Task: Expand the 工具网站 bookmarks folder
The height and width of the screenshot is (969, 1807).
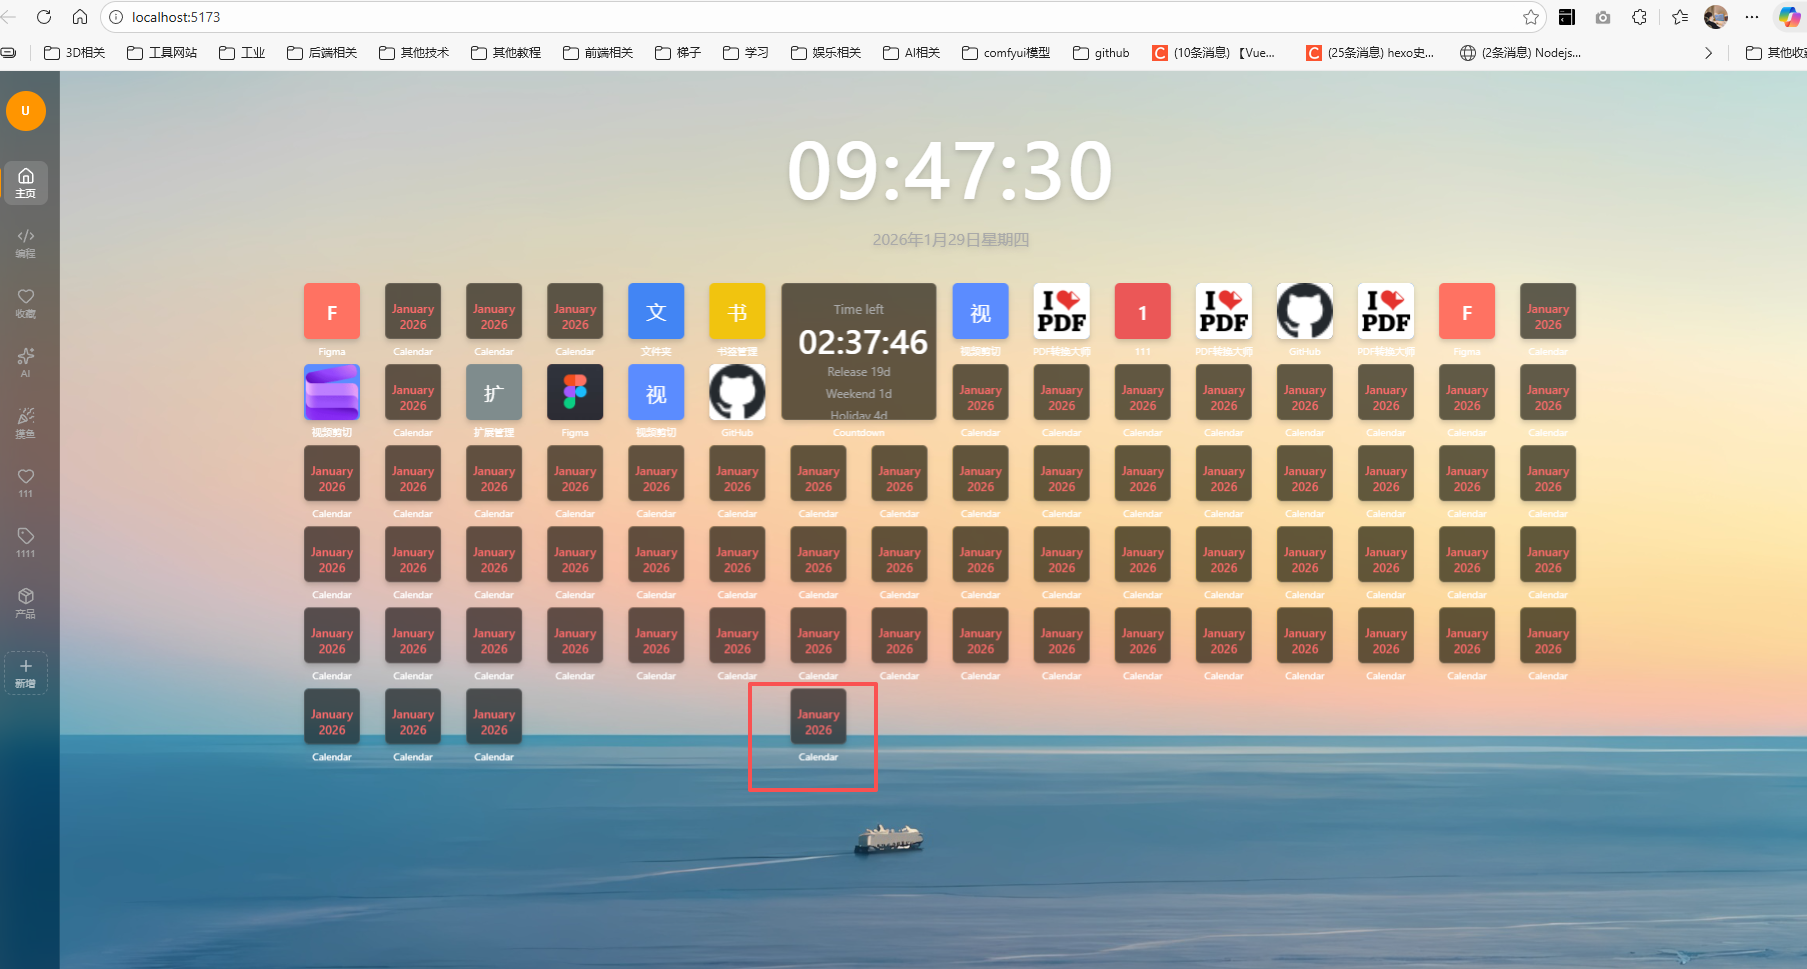Action: click(x=162, y=53)
